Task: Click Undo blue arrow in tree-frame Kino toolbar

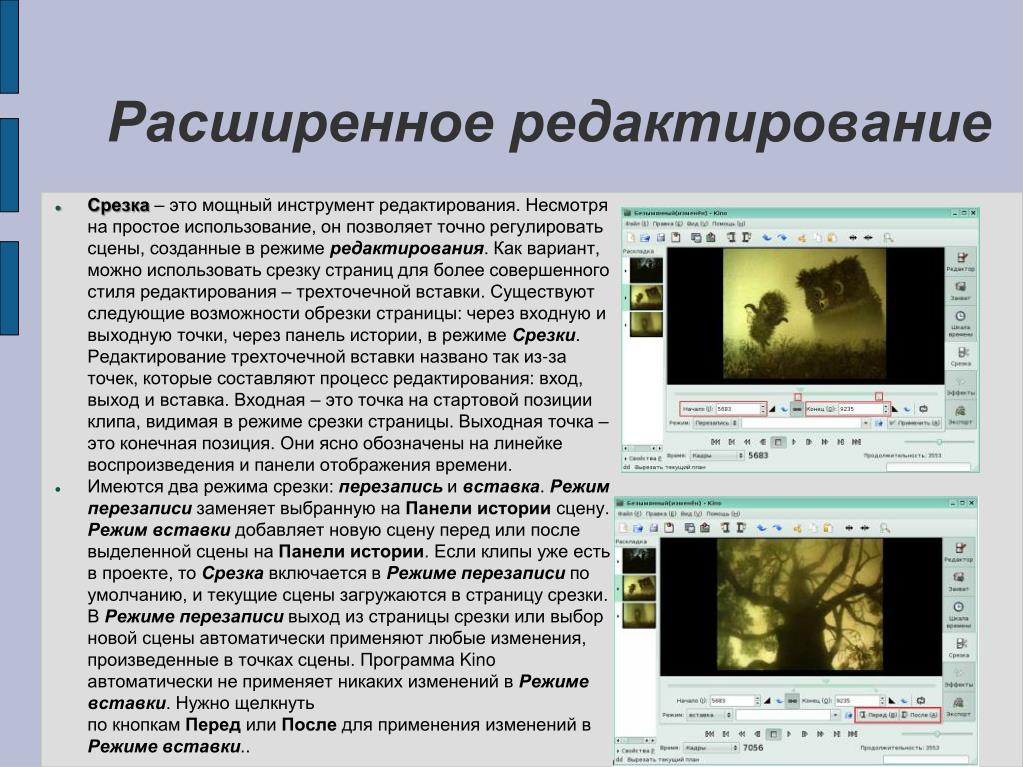Action: coord(761,528)
